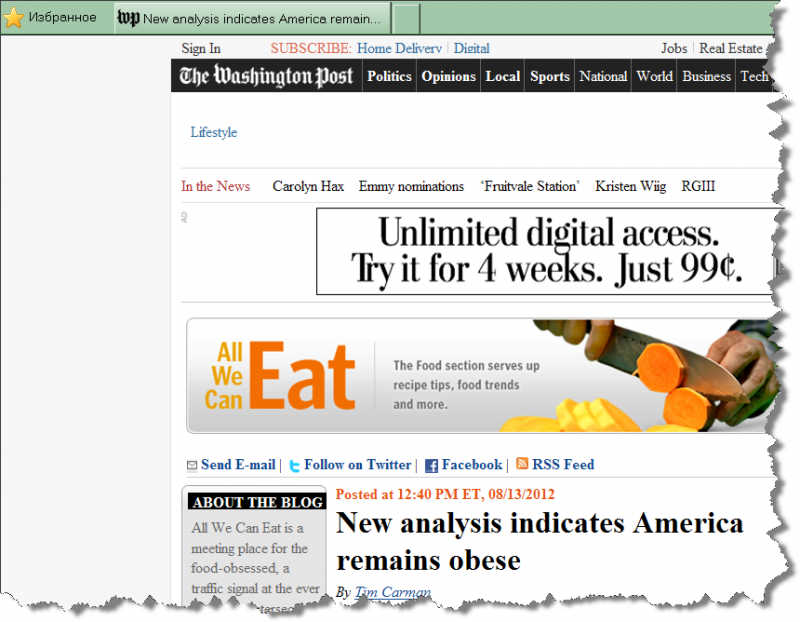Go to the Sports section
Viewport: 800px width, 622px height.
click(549, 76)
